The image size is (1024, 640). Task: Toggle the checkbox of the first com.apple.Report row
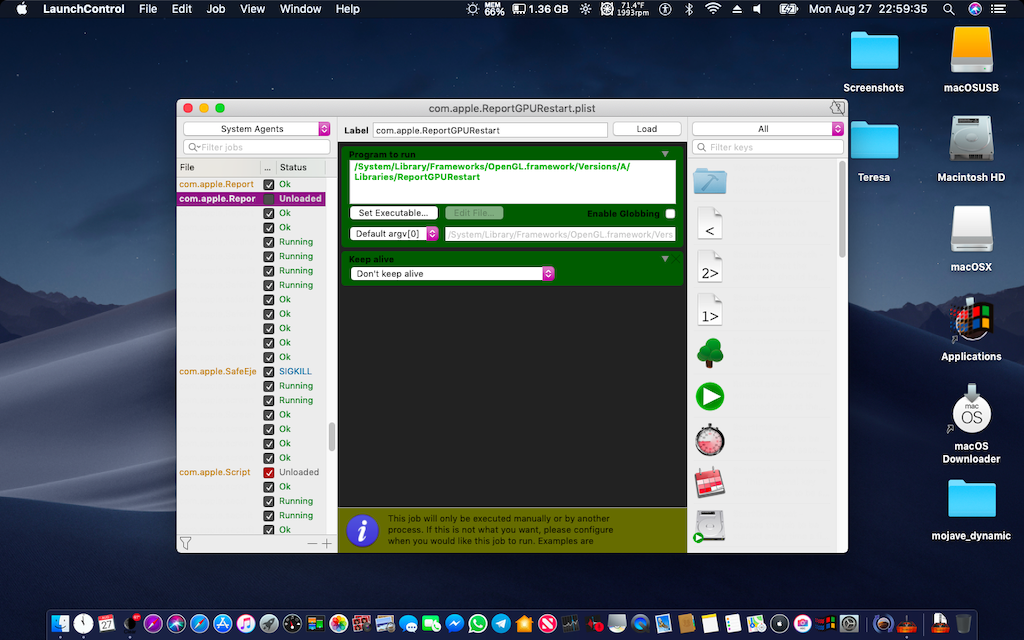pos(268,184)
